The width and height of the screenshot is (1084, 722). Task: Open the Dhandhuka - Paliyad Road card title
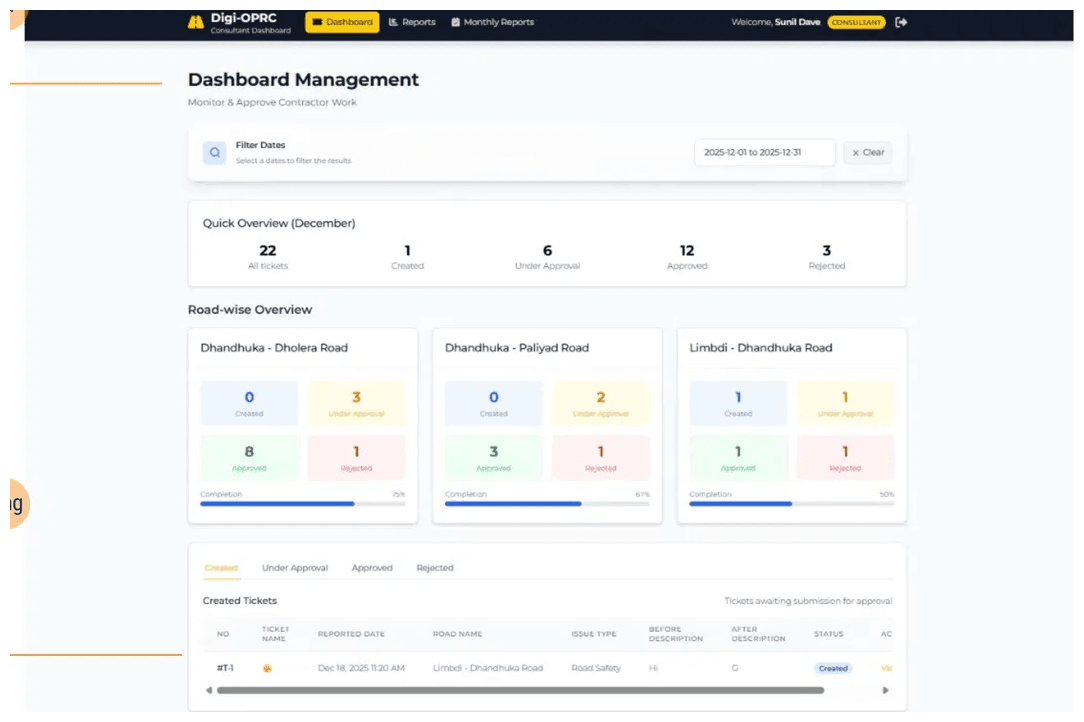[516, 348]
